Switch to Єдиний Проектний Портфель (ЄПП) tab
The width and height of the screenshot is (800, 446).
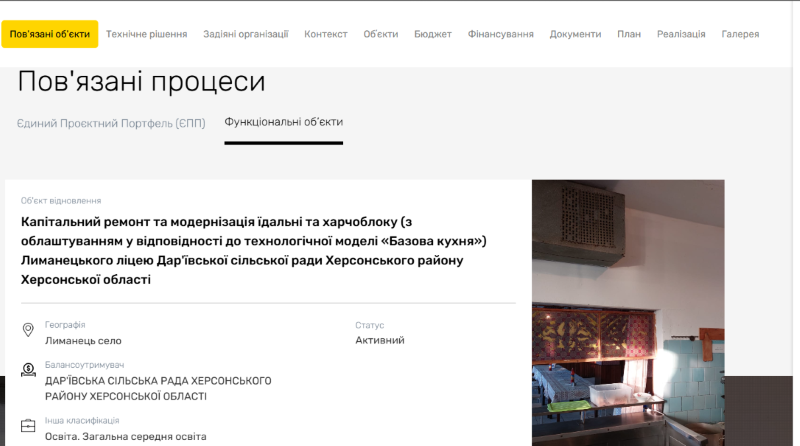click(111, 122)
